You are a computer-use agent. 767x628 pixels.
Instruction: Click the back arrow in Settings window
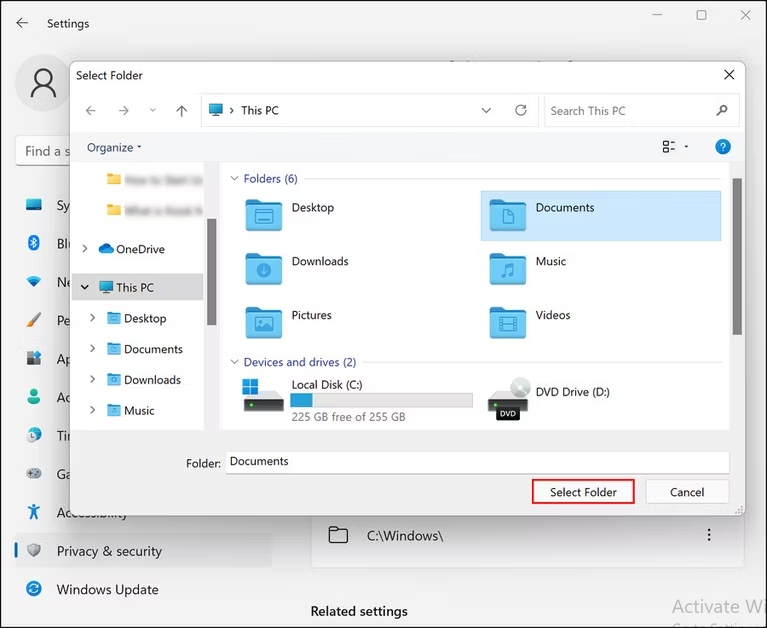pyautogui.click(x=22, y=22)
